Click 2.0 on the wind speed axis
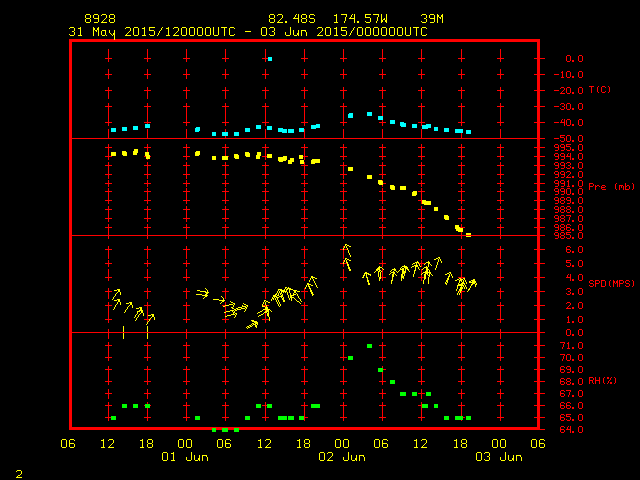Viewport: 640px width, 480px height. point(574,306)
